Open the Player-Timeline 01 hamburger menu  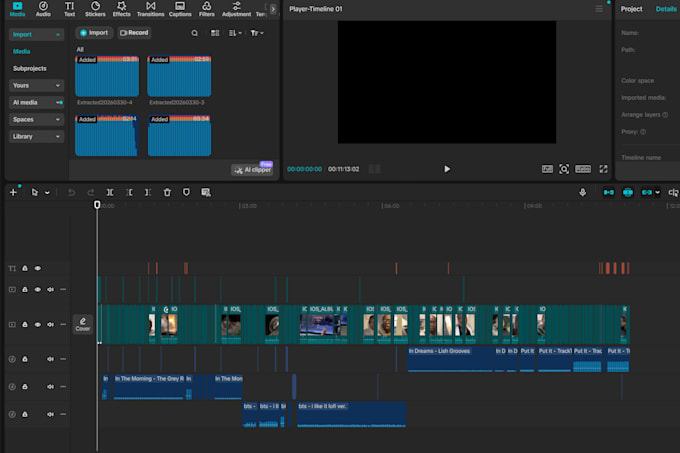(x=599, y=9)
